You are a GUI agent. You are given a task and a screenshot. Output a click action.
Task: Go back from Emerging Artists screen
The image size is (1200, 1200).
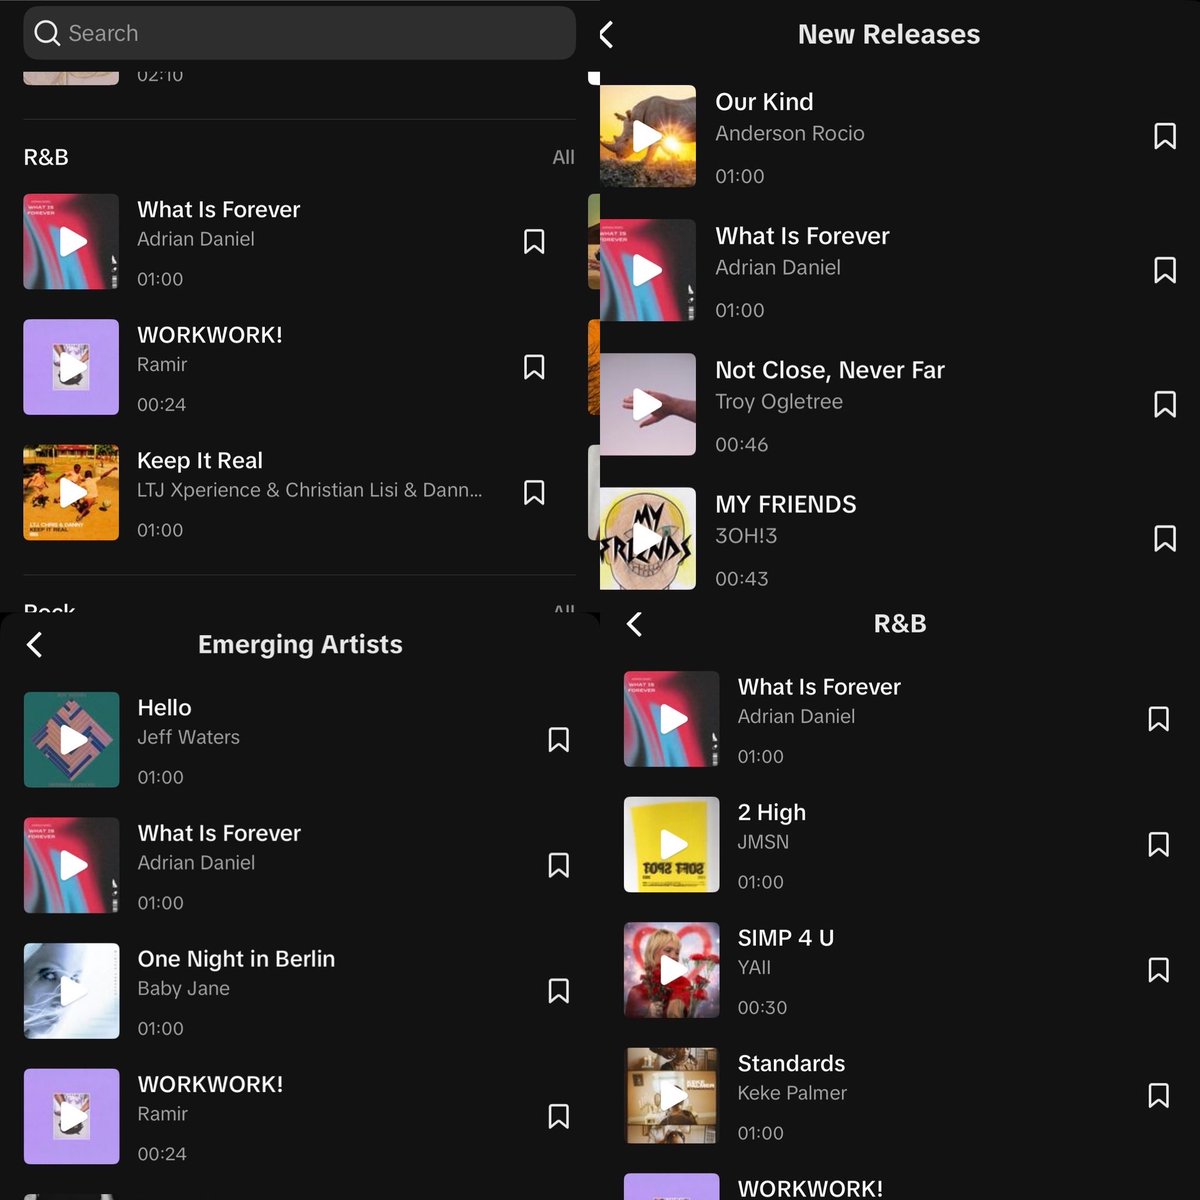(34, 645)
